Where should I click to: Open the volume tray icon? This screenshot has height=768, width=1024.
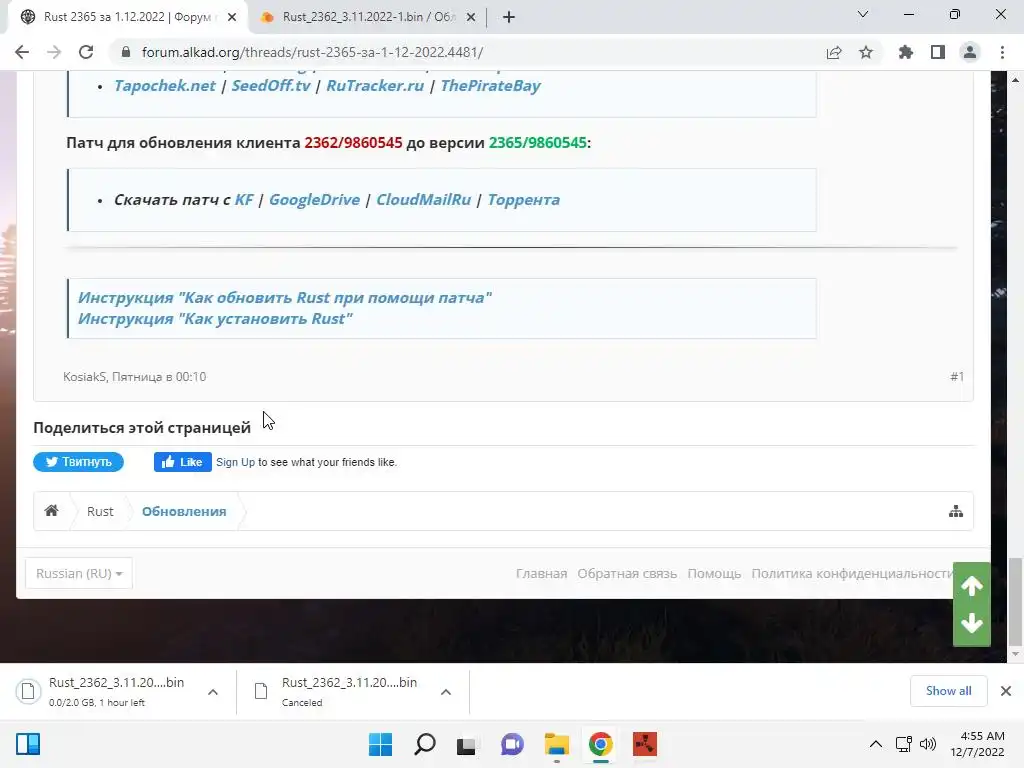tap(927, 744)
